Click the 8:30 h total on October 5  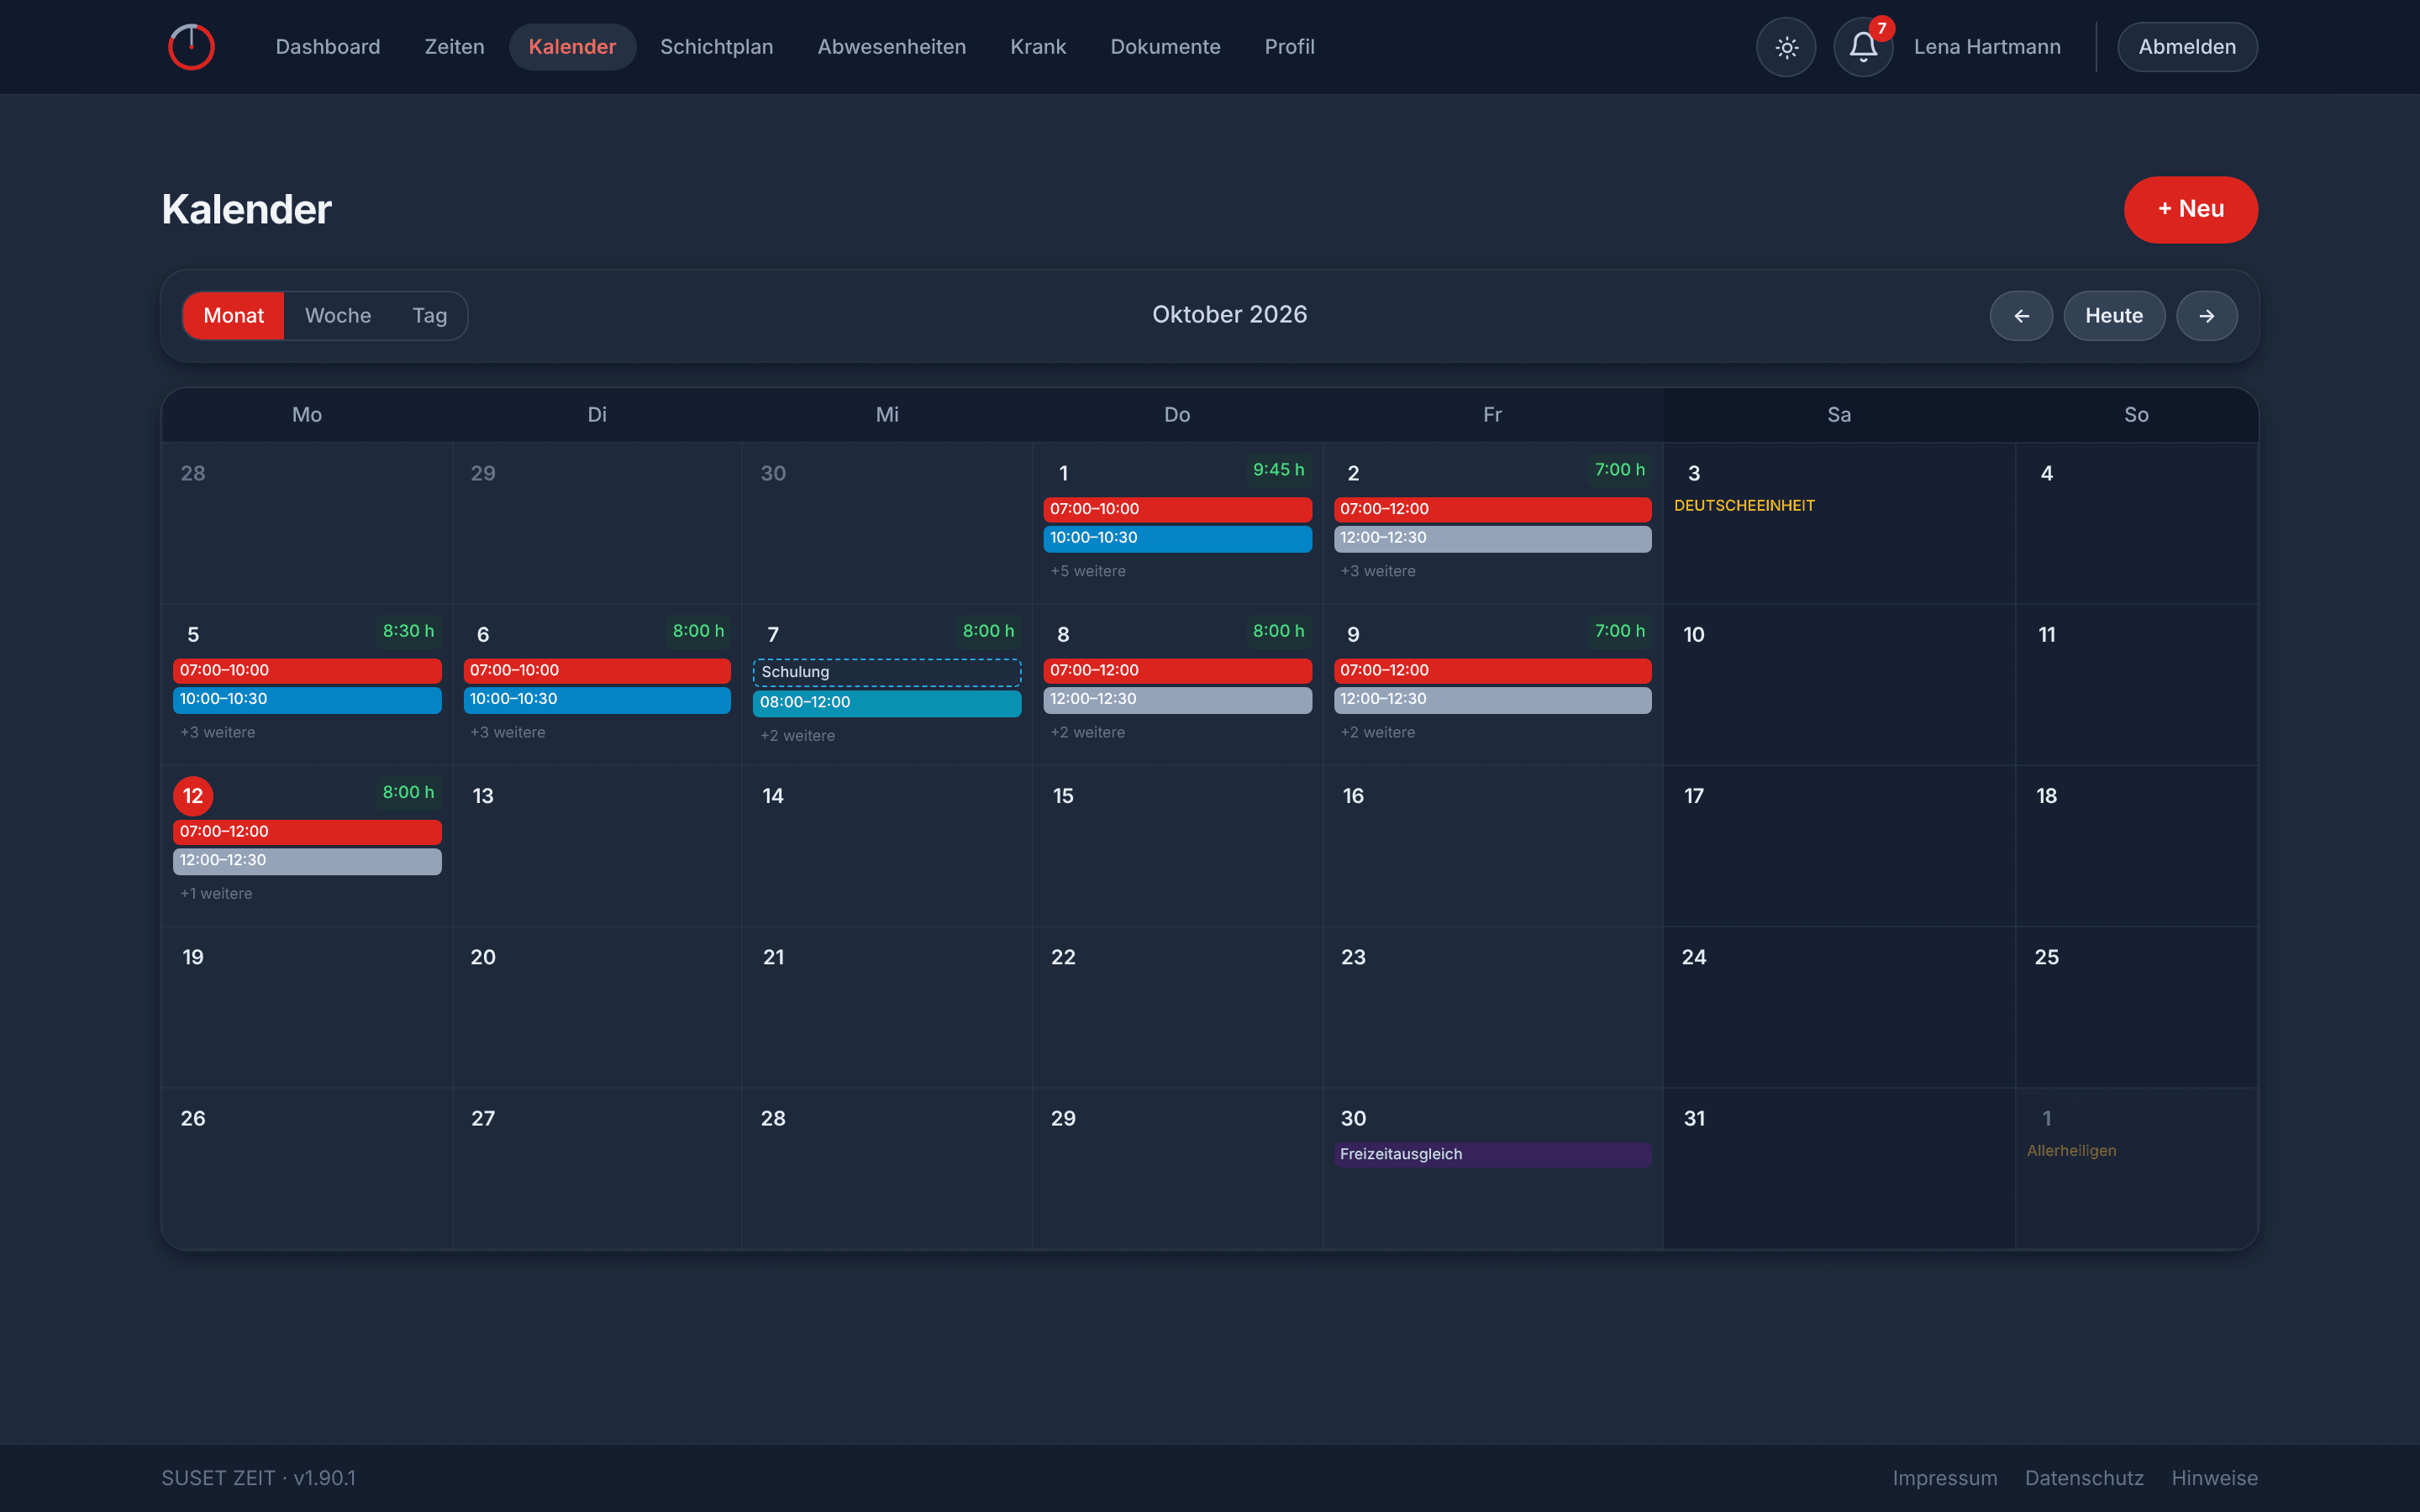pos(408,631)
